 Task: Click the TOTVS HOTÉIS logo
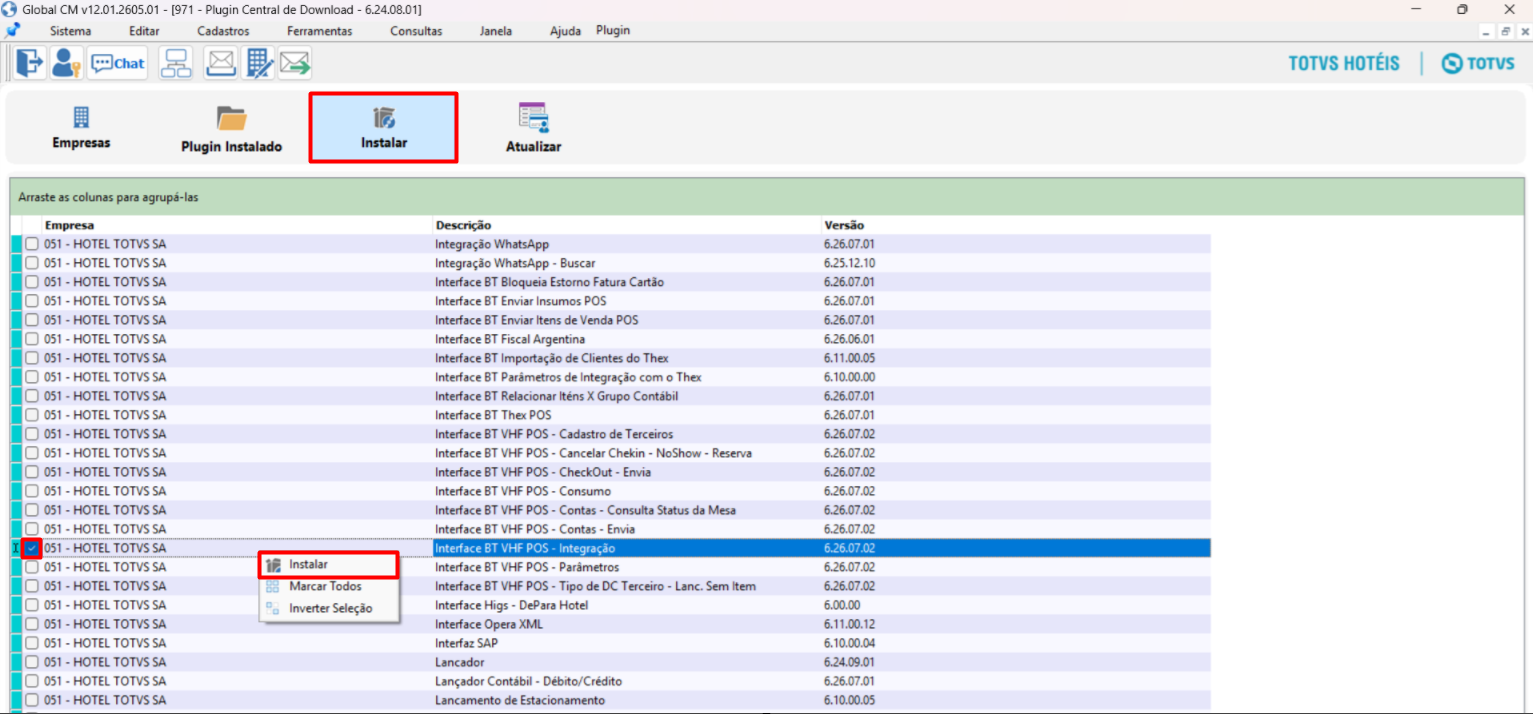(x=1344, y=63)
